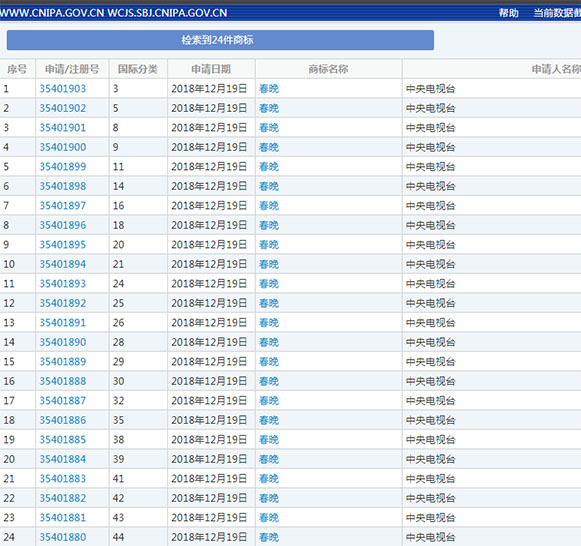Image resolution: width=581 pixels, height=546 pixels.
Task: Click the 春晚 trademark in row 1
Action: coord(269,89)
